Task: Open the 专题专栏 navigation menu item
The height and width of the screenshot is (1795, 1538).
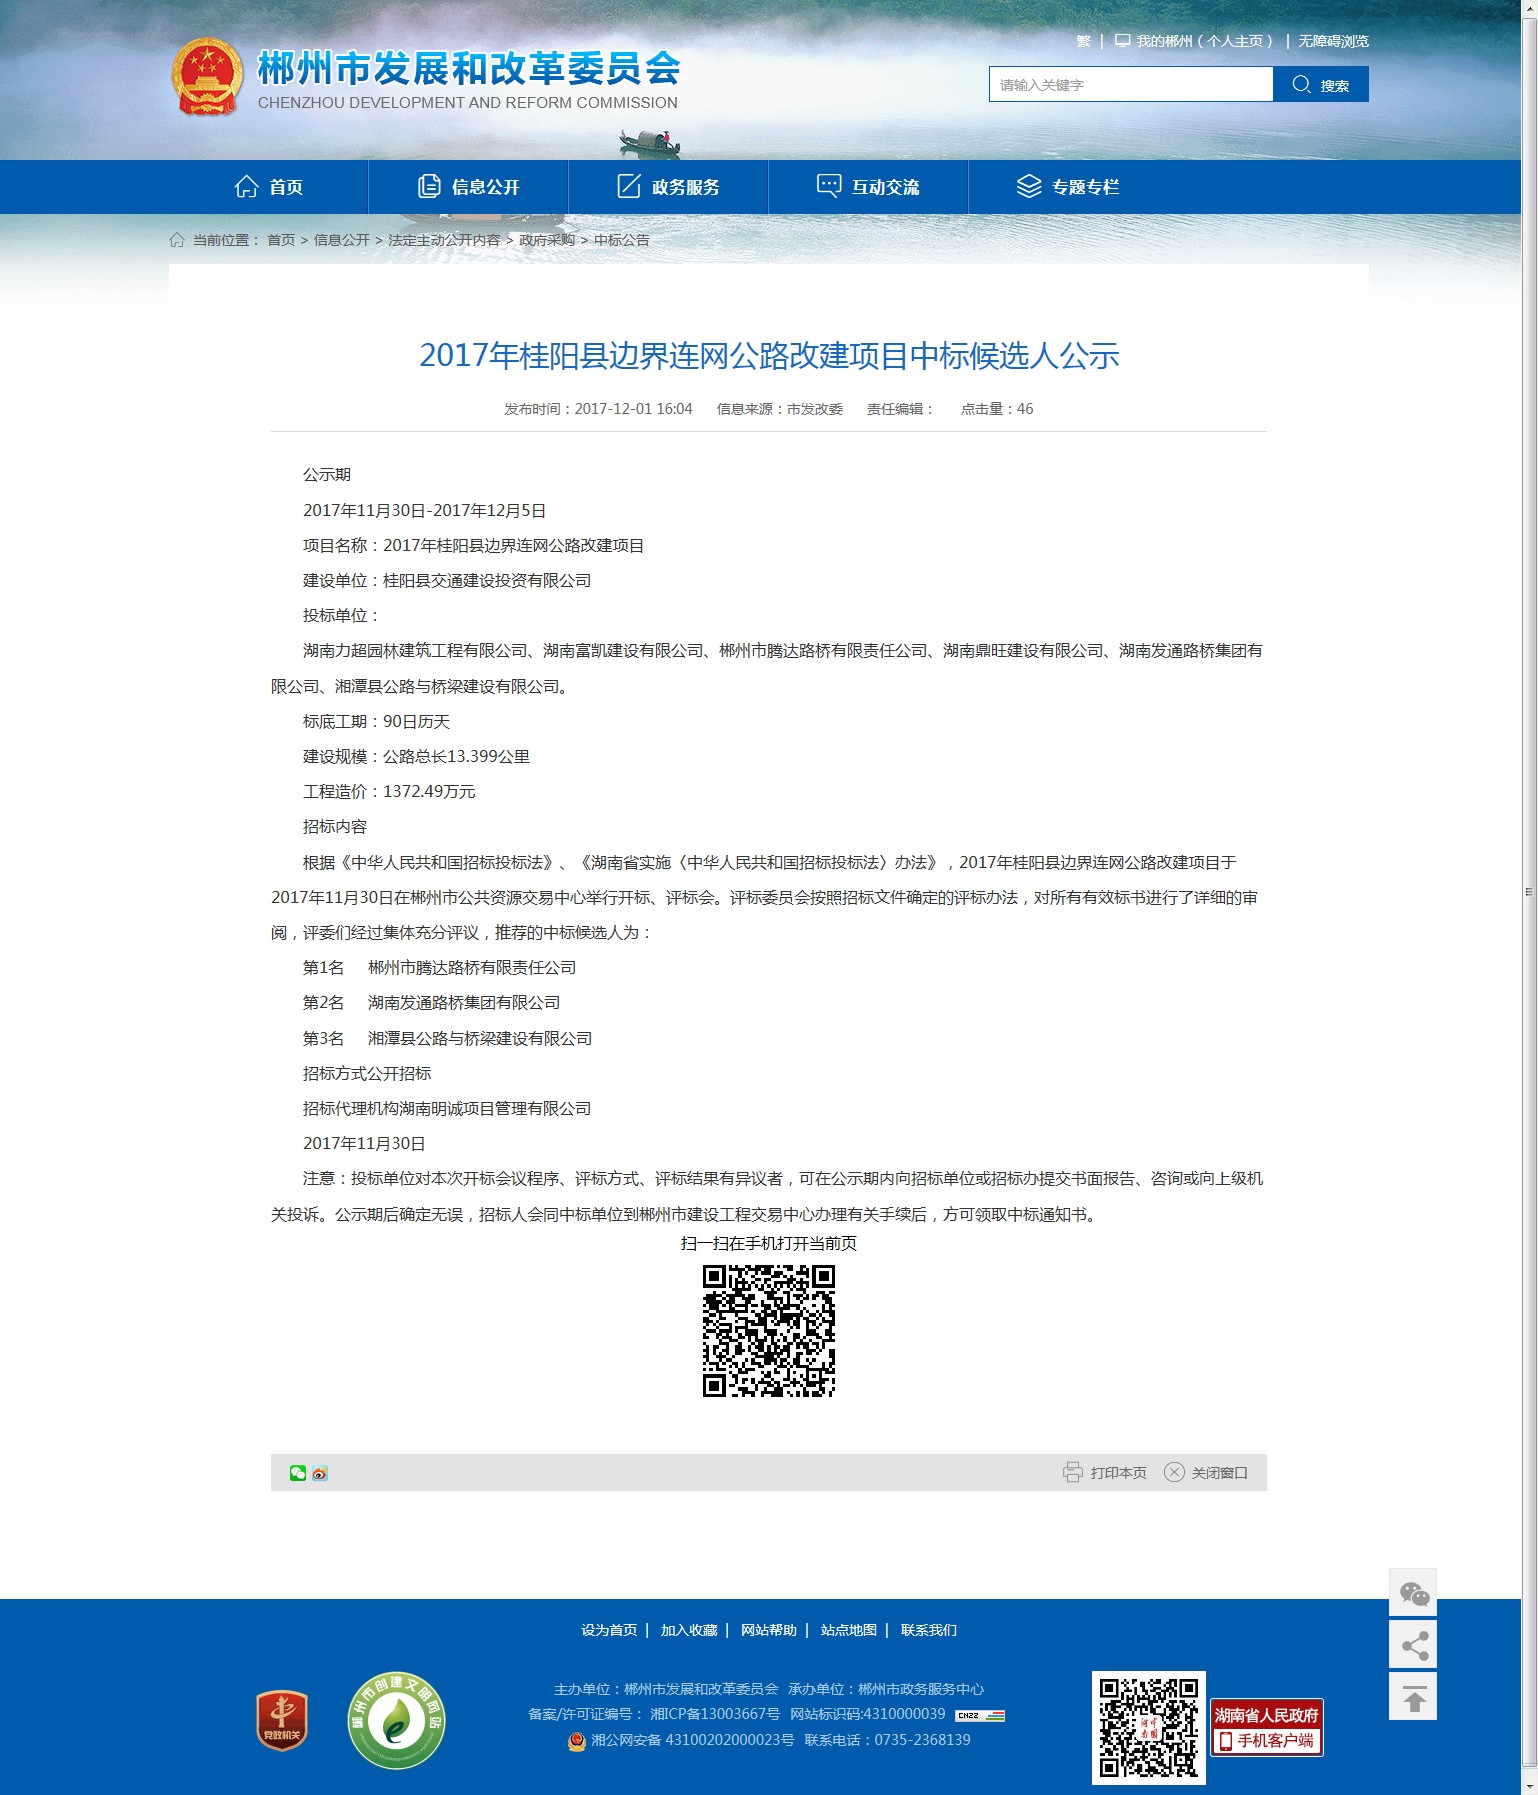Action: pos(1068,187)
